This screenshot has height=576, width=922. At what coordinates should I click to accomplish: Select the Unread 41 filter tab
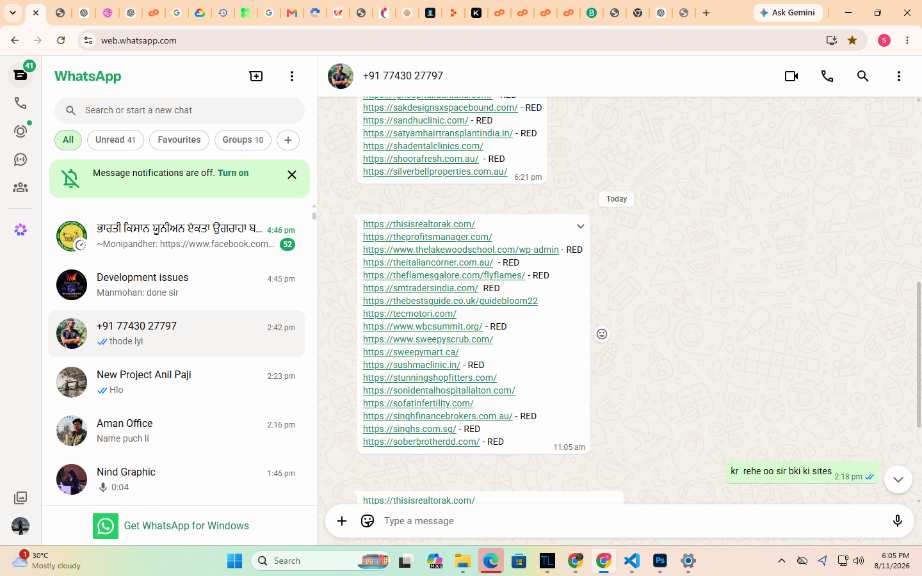click(115, 140)
